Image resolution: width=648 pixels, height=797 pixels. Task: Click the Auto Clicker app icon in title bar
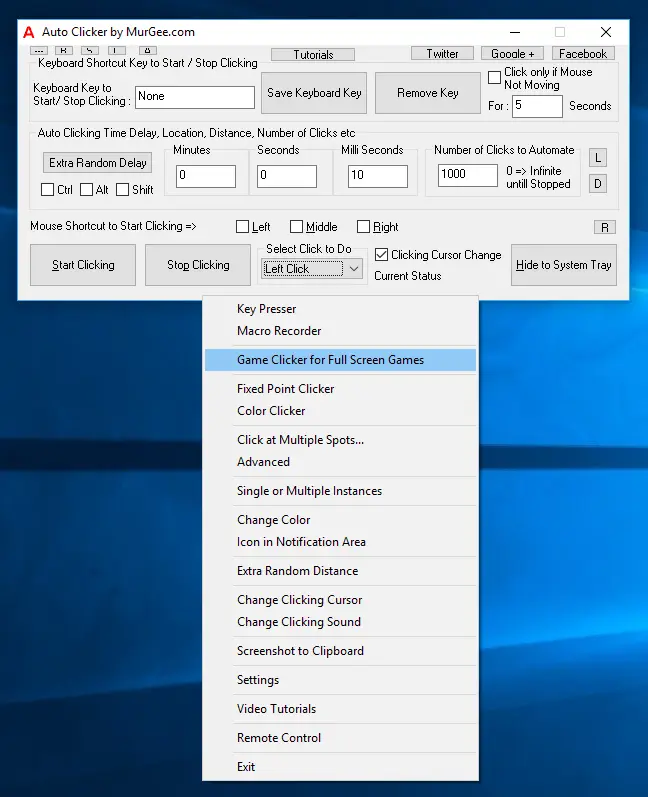pos(27,32)
